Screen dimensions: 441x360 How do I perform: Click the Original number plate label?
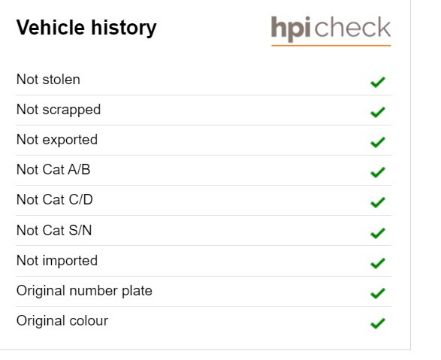84,291
